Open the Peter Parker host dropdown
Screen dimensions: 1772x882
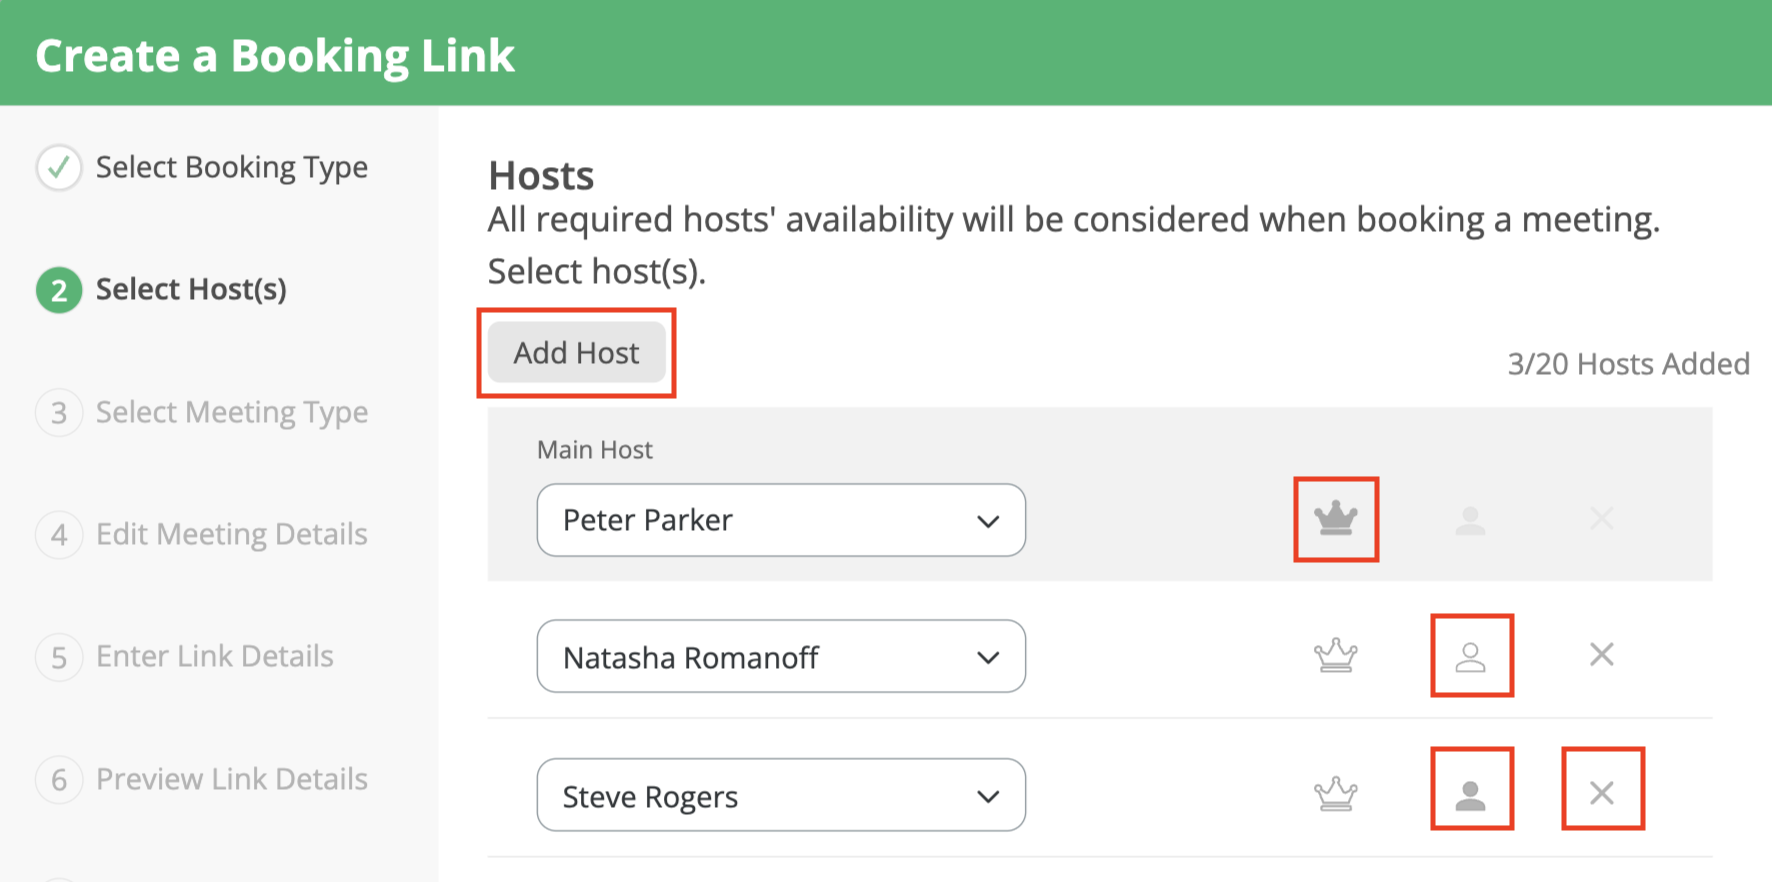point(781,520)
